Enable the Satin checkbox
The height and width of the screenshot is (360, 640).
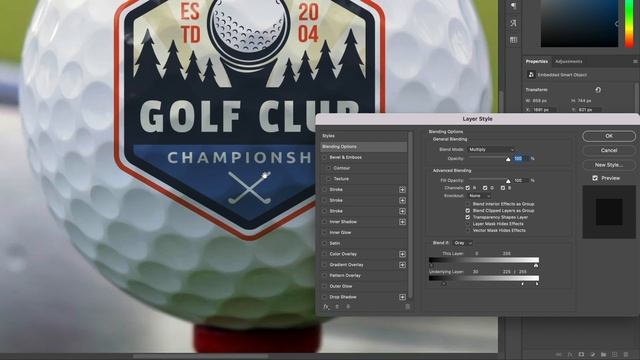324,243
